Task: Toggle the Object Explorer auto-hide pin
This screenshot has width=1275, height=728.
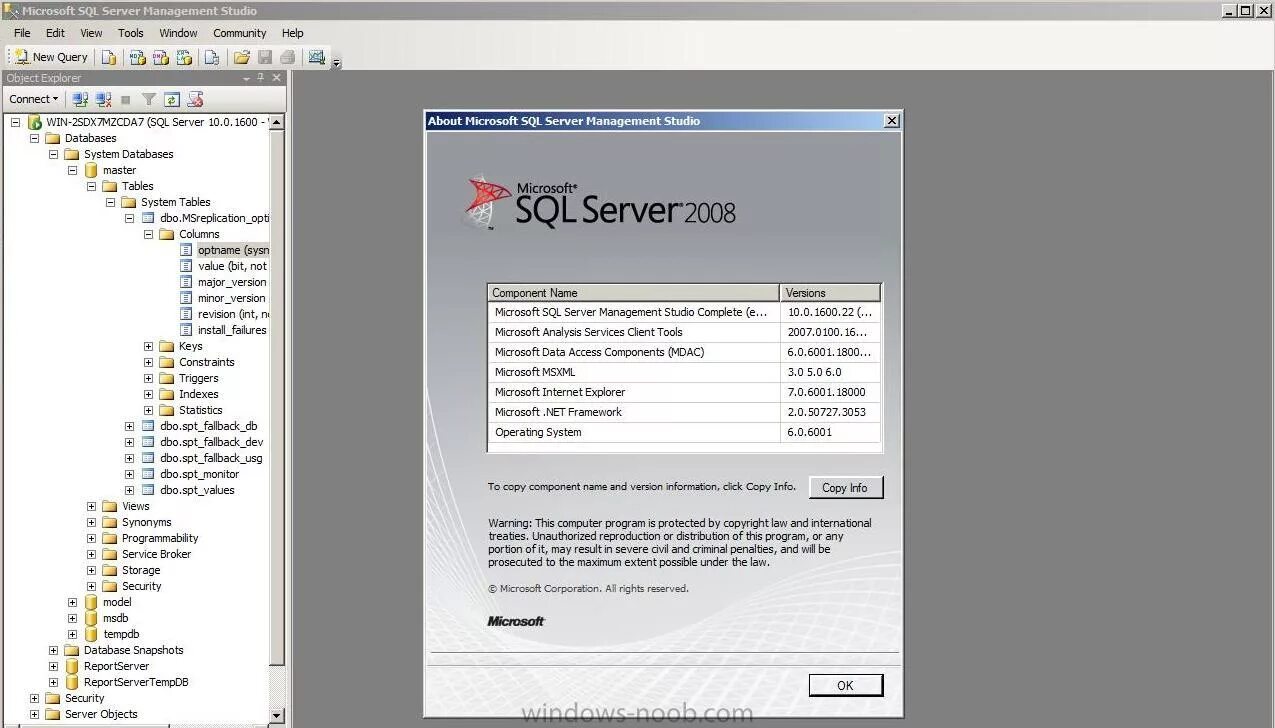Action: click(261, 78)
